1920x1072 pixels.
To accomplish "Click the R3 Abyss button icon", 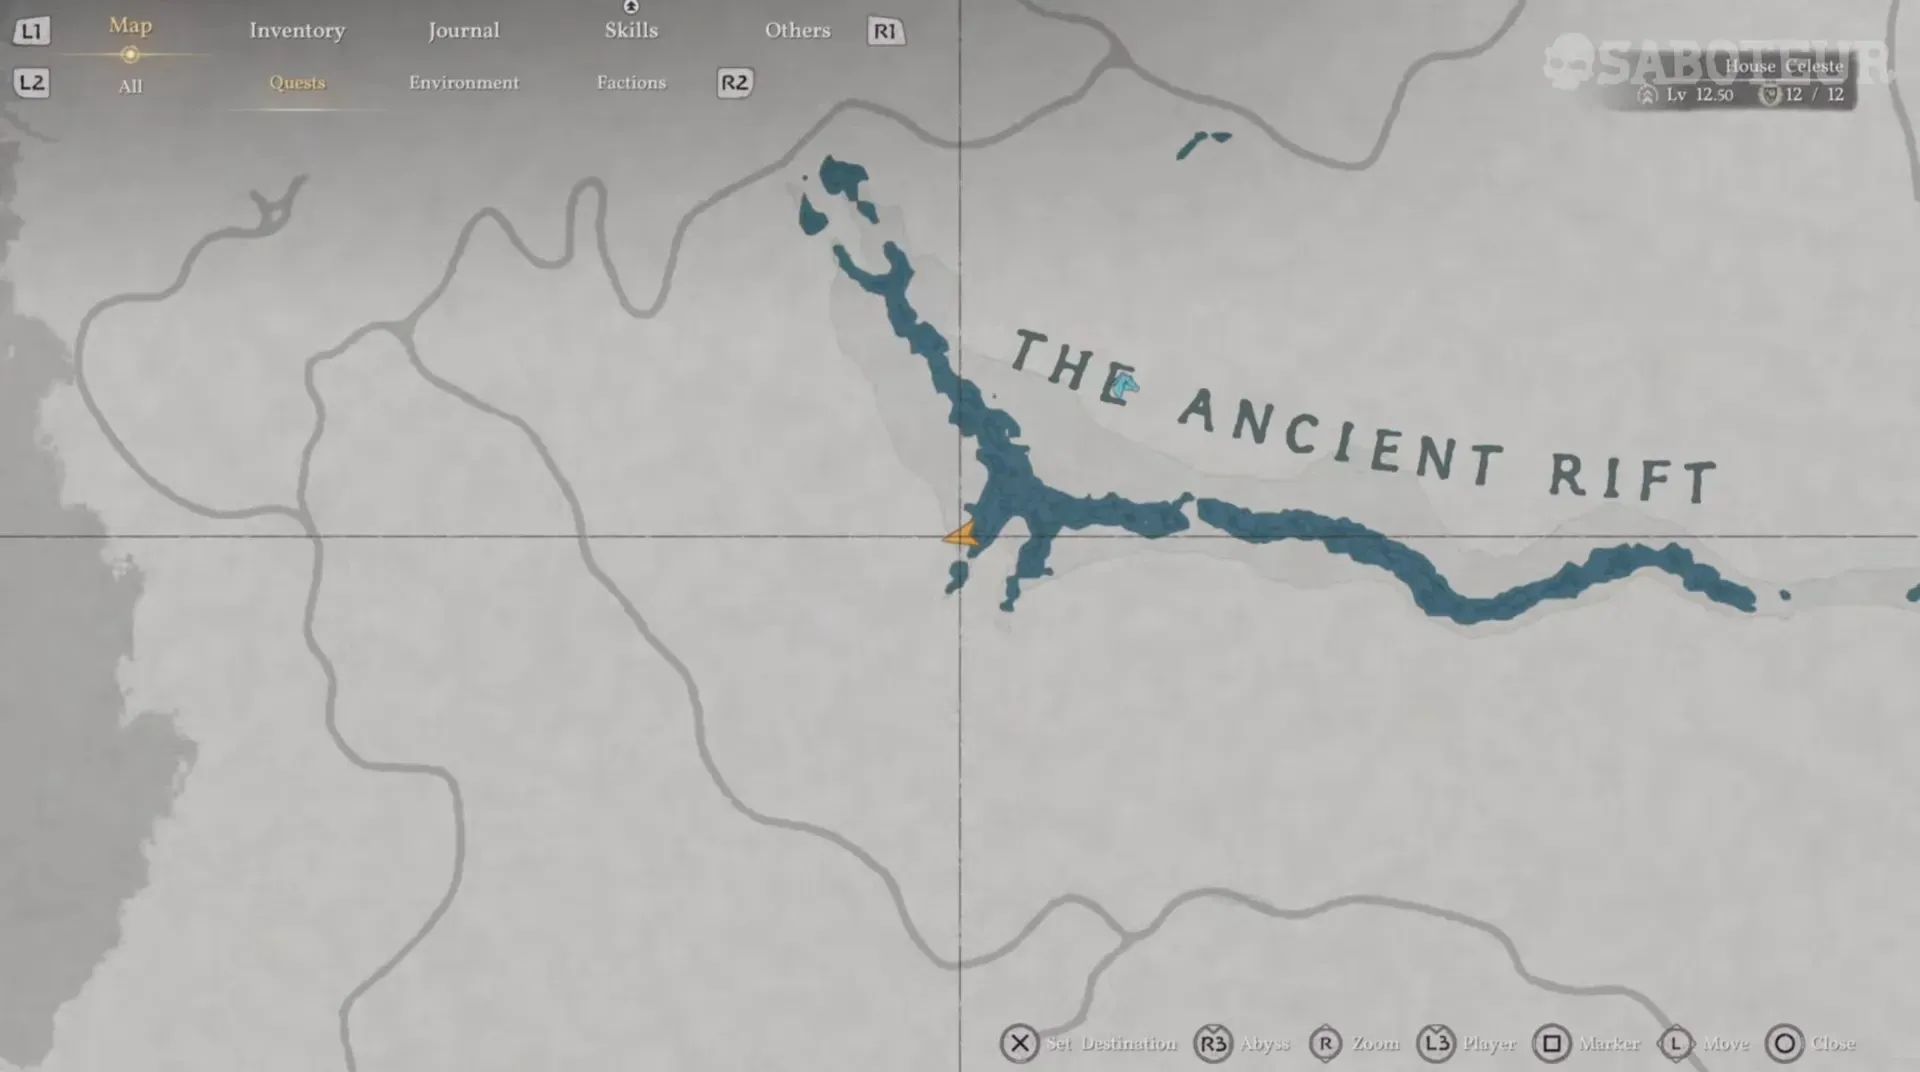I will pos(1212,1044).
